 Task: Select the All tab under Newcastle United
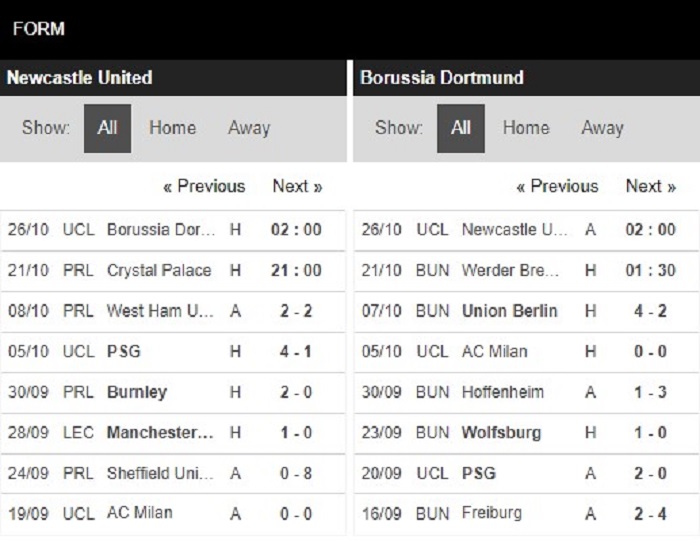click(x=108, y=129)
